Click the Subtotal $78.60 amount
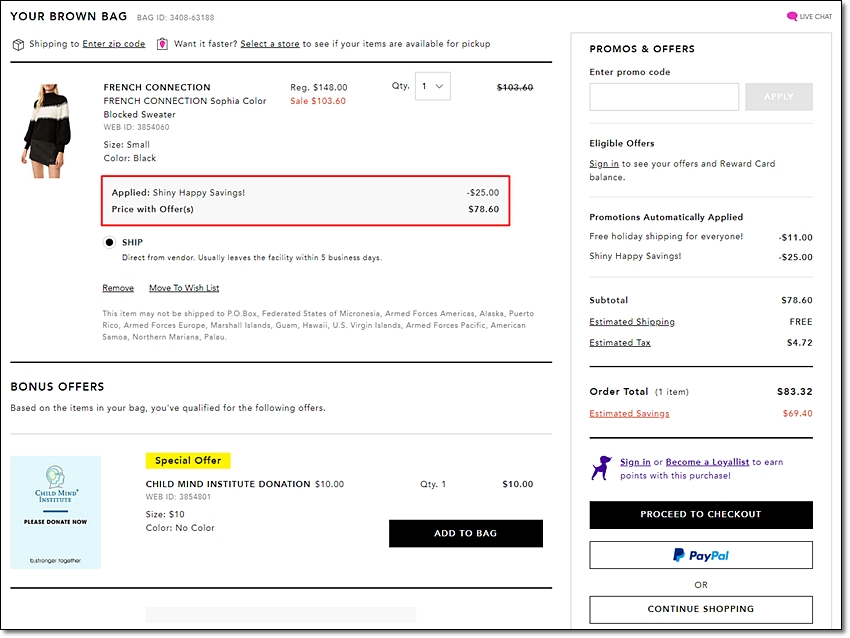Screen dimensions: 850x638 pyautogui.click(x=797, y=300)
